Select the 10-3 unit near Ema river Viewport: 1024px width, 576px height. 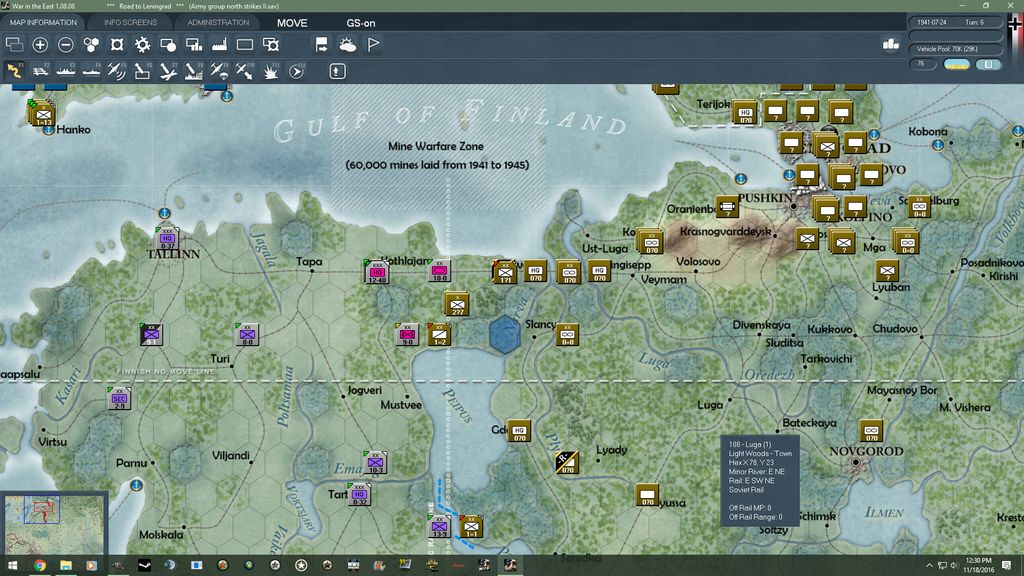tap(376, 462)
